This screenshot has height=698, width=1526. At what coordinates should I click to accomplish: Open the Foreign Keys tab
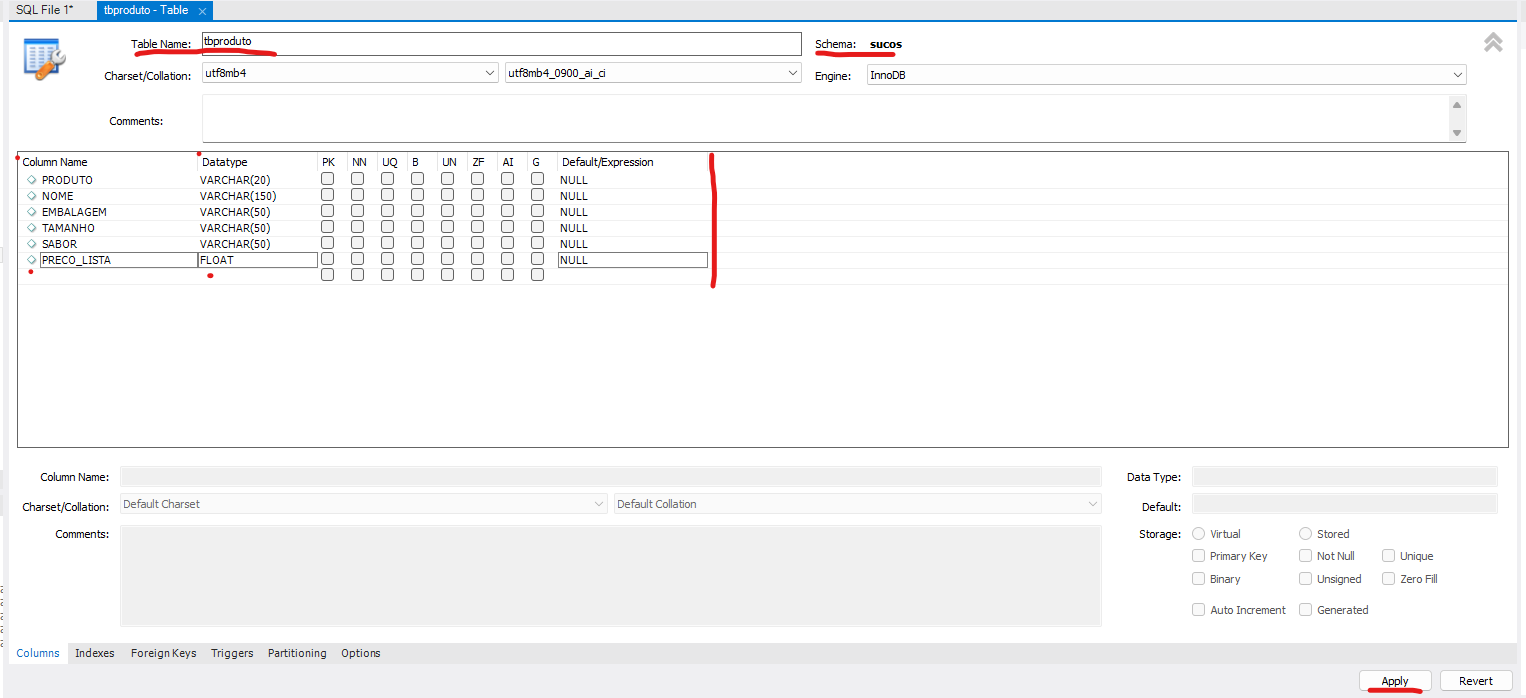(163, 653)
